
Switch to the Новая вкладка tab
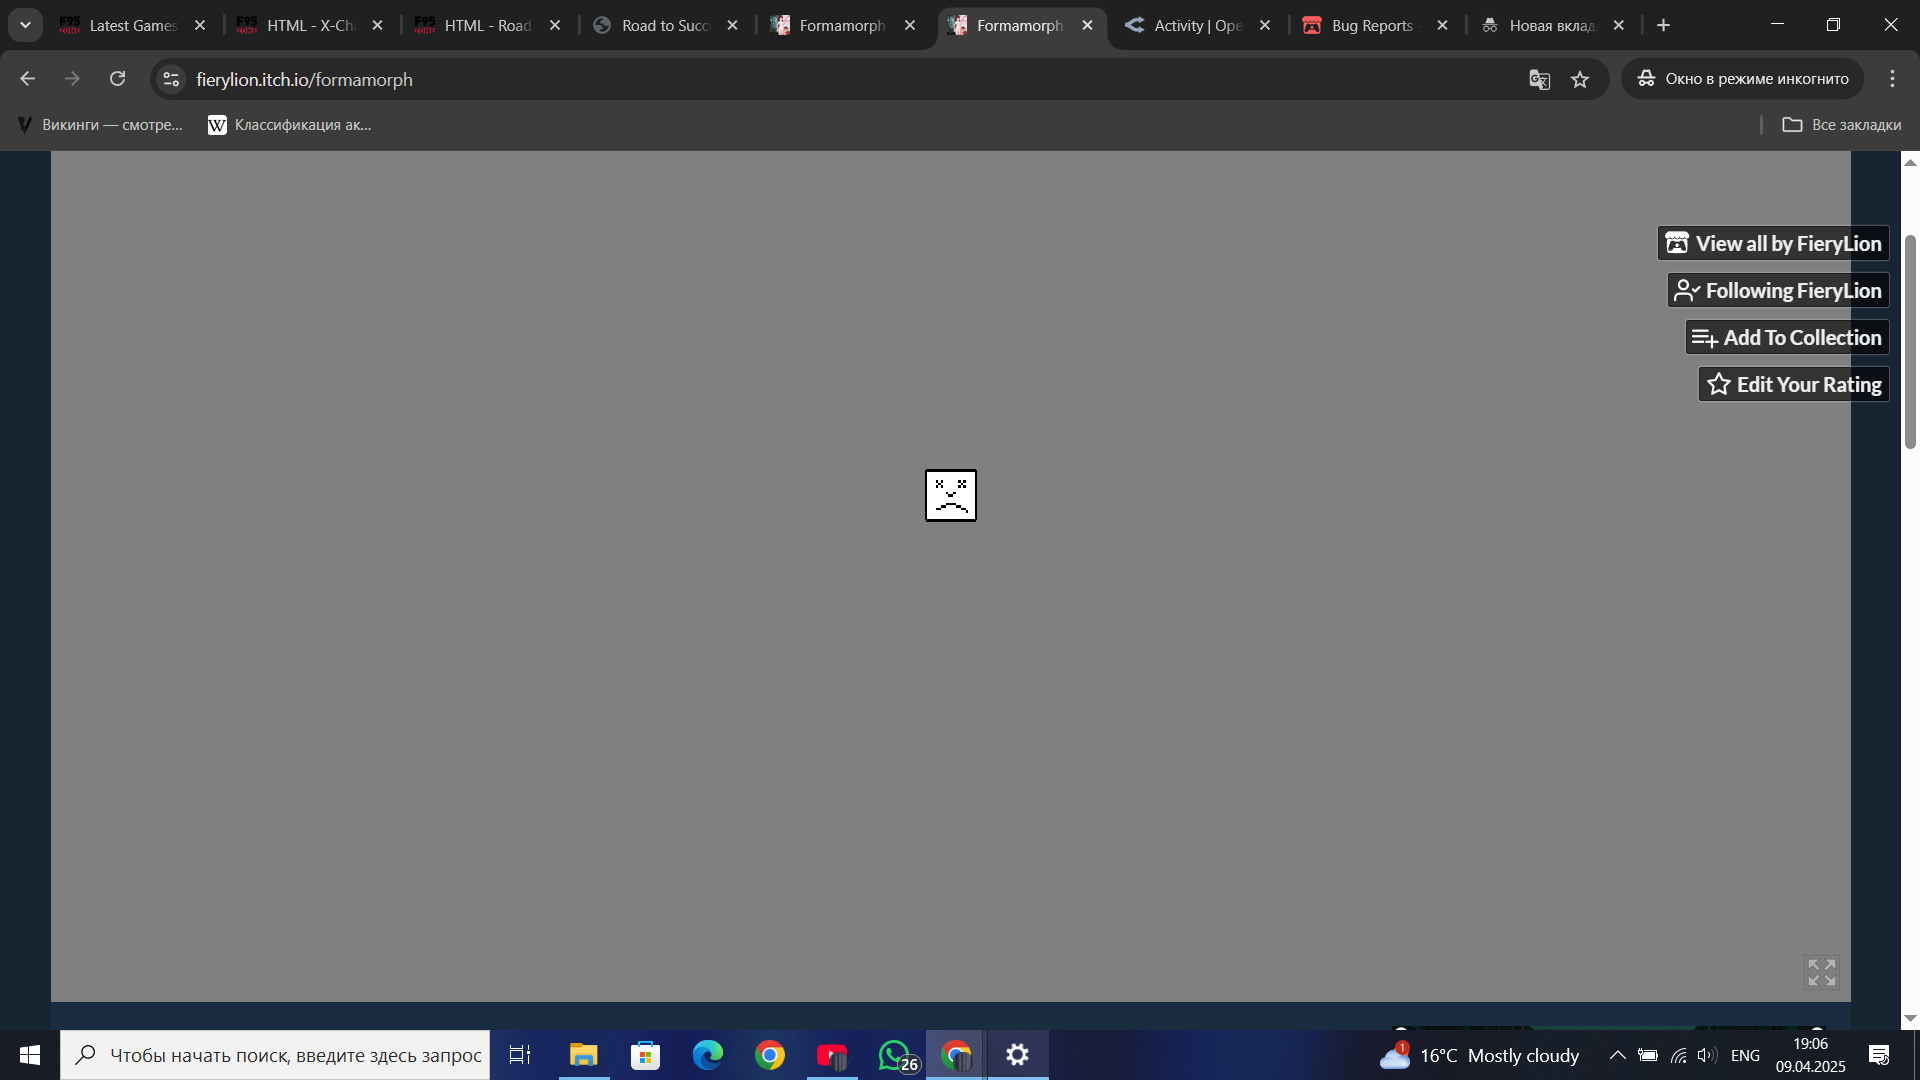click(1552, 25)
